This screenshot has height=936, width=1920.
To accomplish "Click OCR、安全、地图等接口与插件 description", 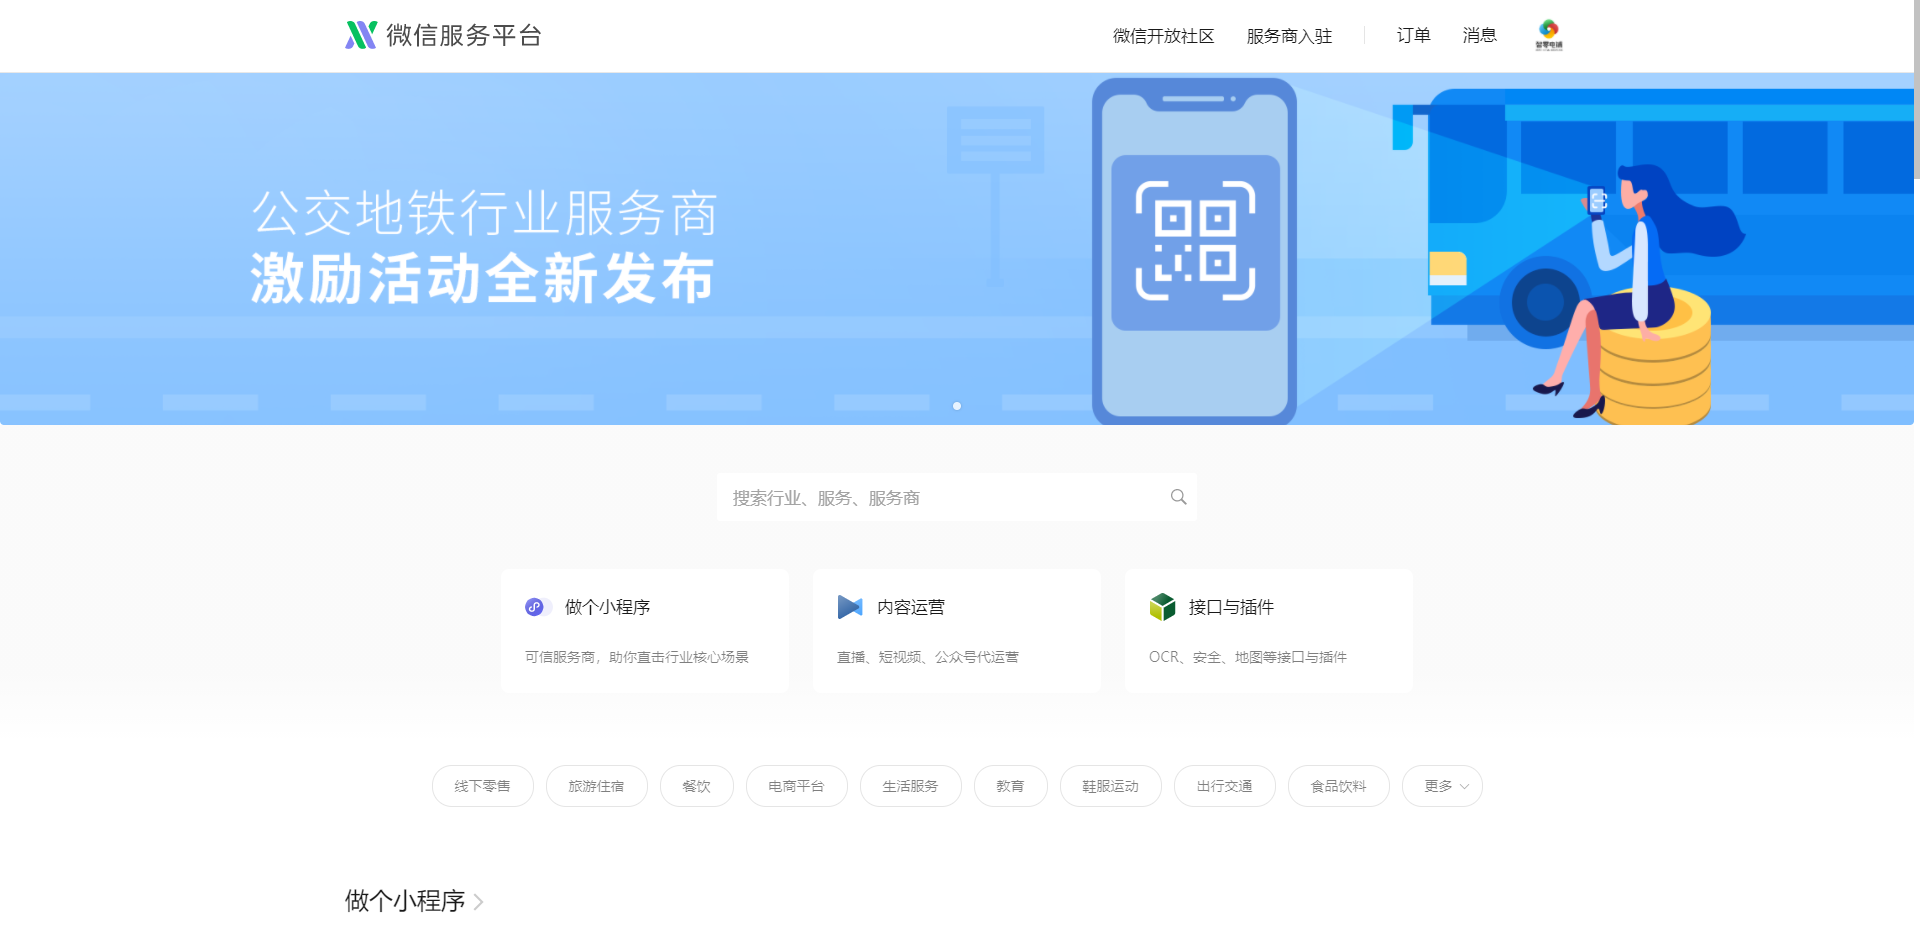I will pyautogui.click(x=1248, y=657).
